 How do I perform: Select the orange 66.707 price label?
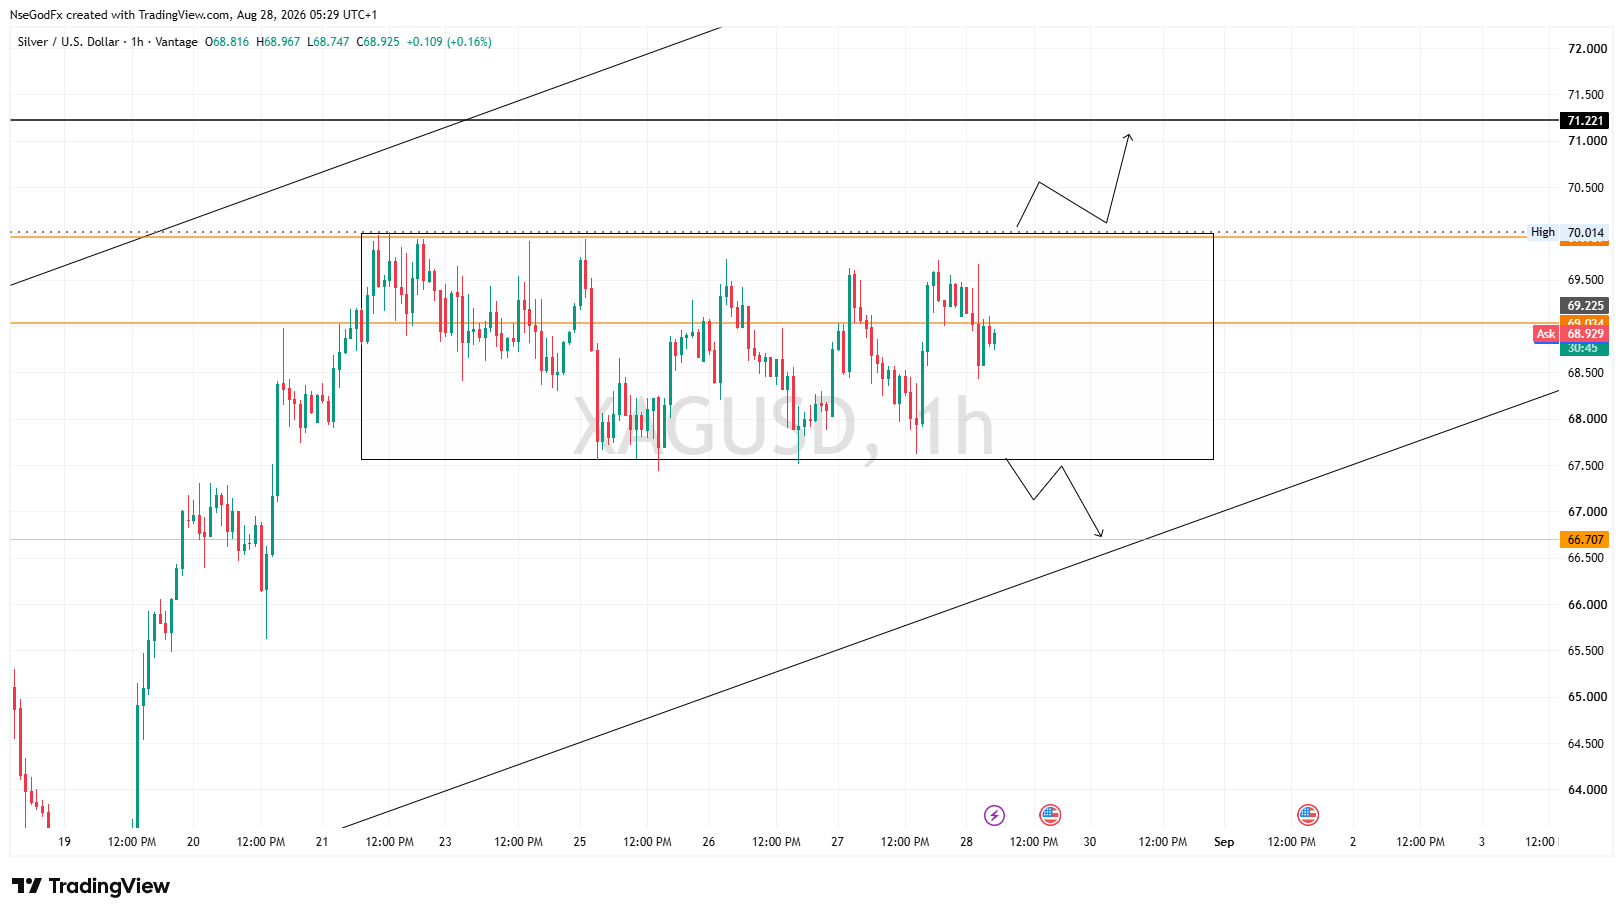1585,540
